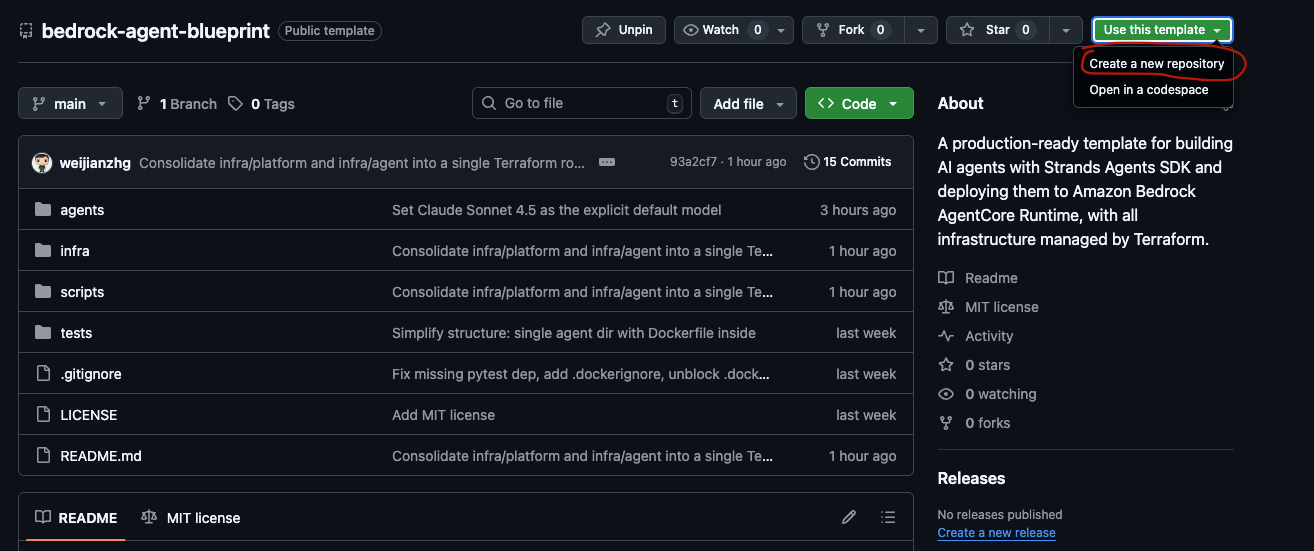
Task: Open the agents folder
Action: 82,210
